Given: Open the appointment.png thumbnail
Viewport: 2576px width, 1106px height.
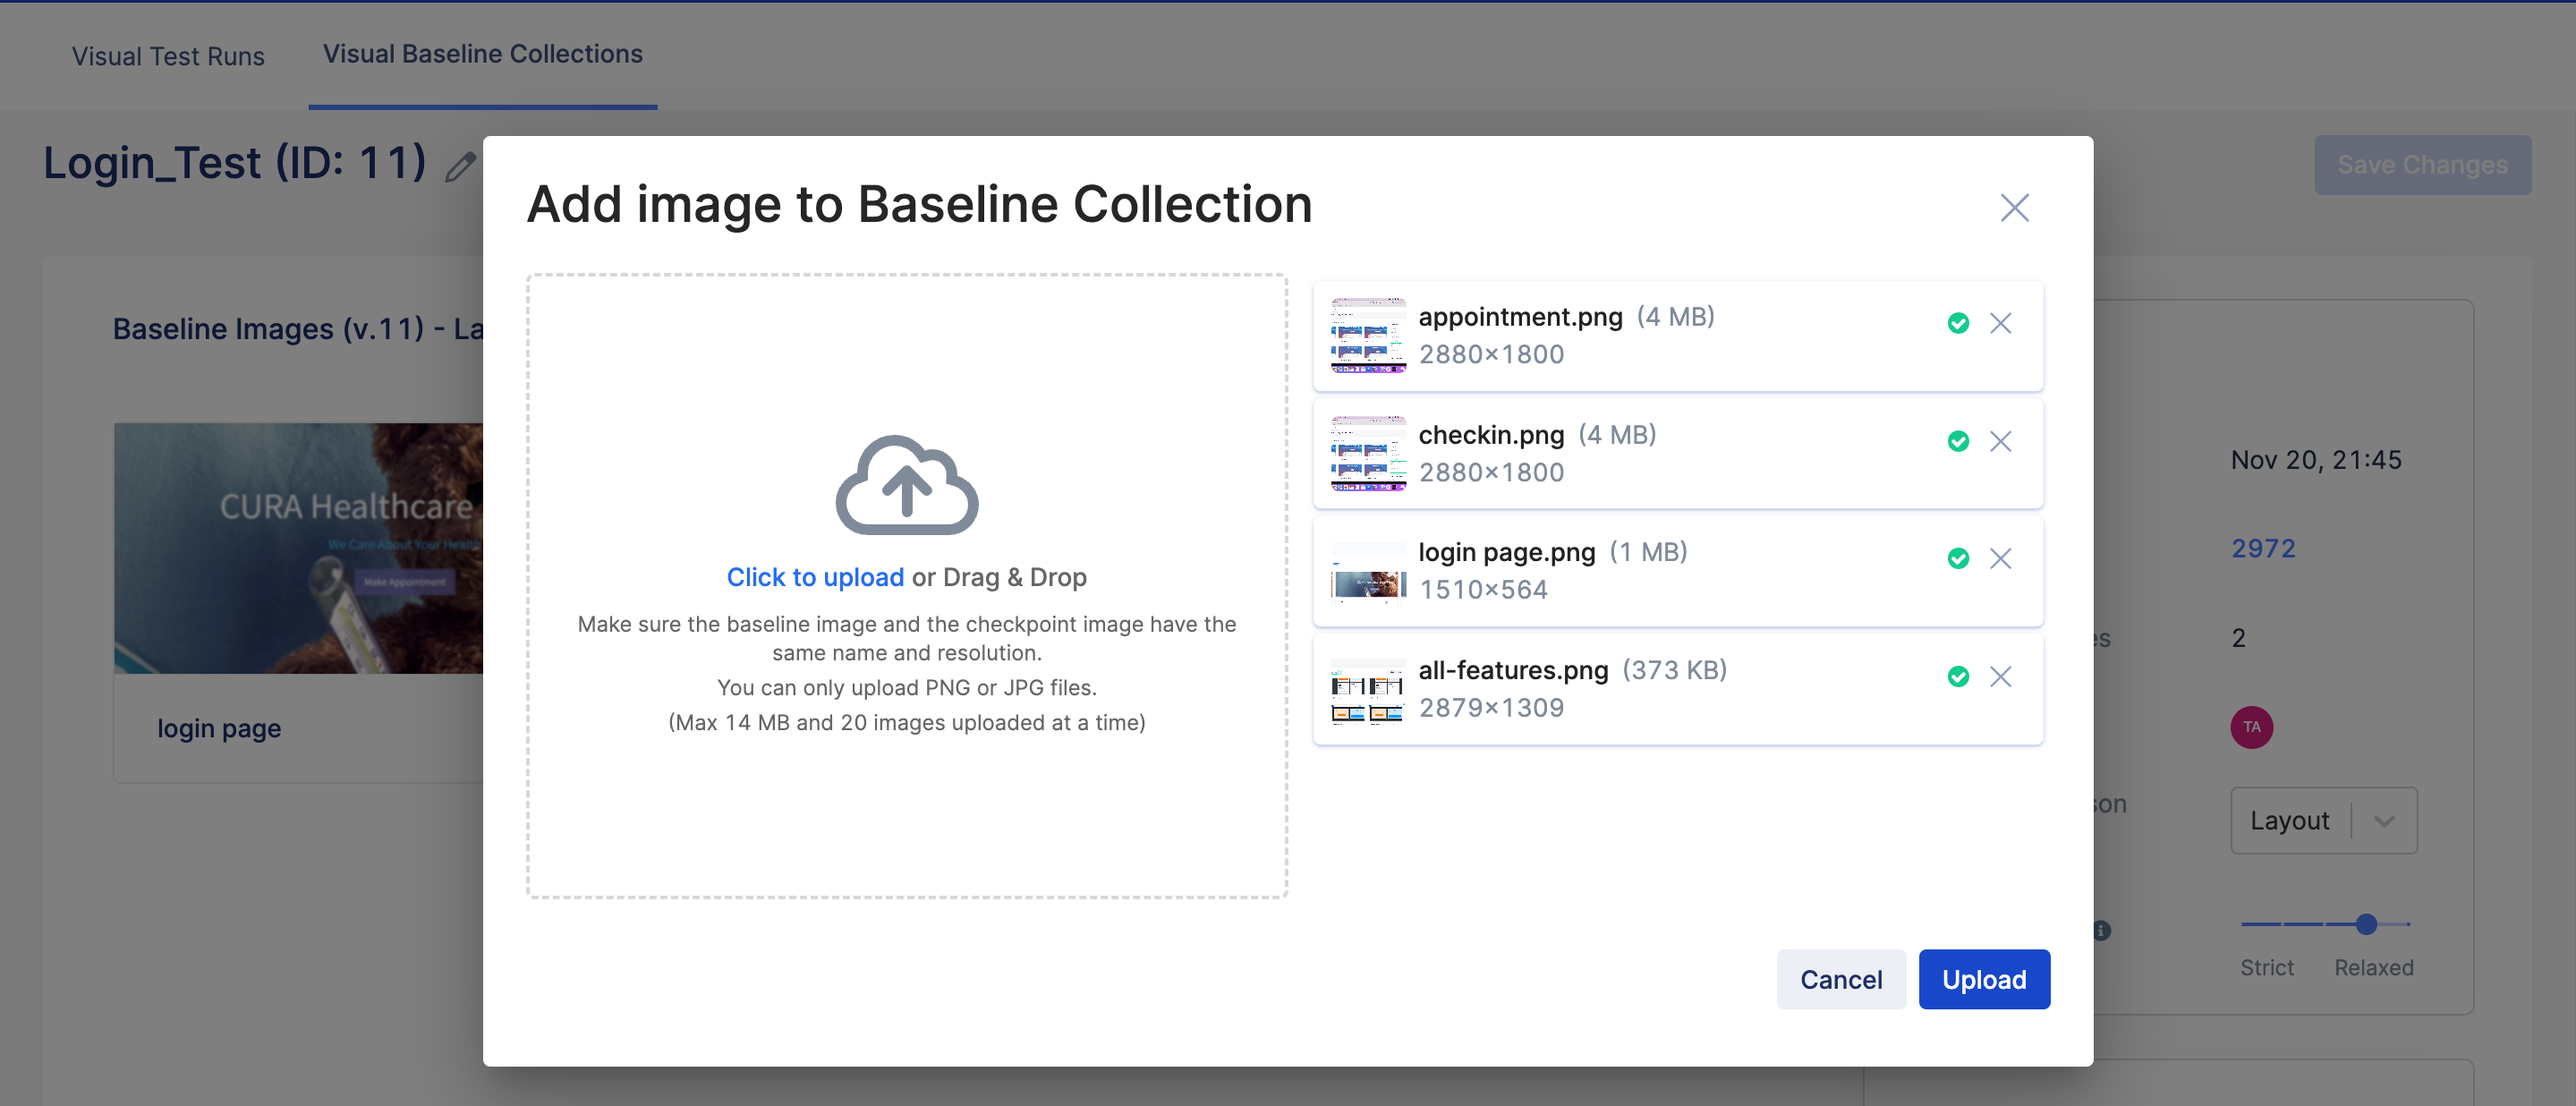Looking at the screenshot, I should pyautogui.click(x=1367, y=335).
